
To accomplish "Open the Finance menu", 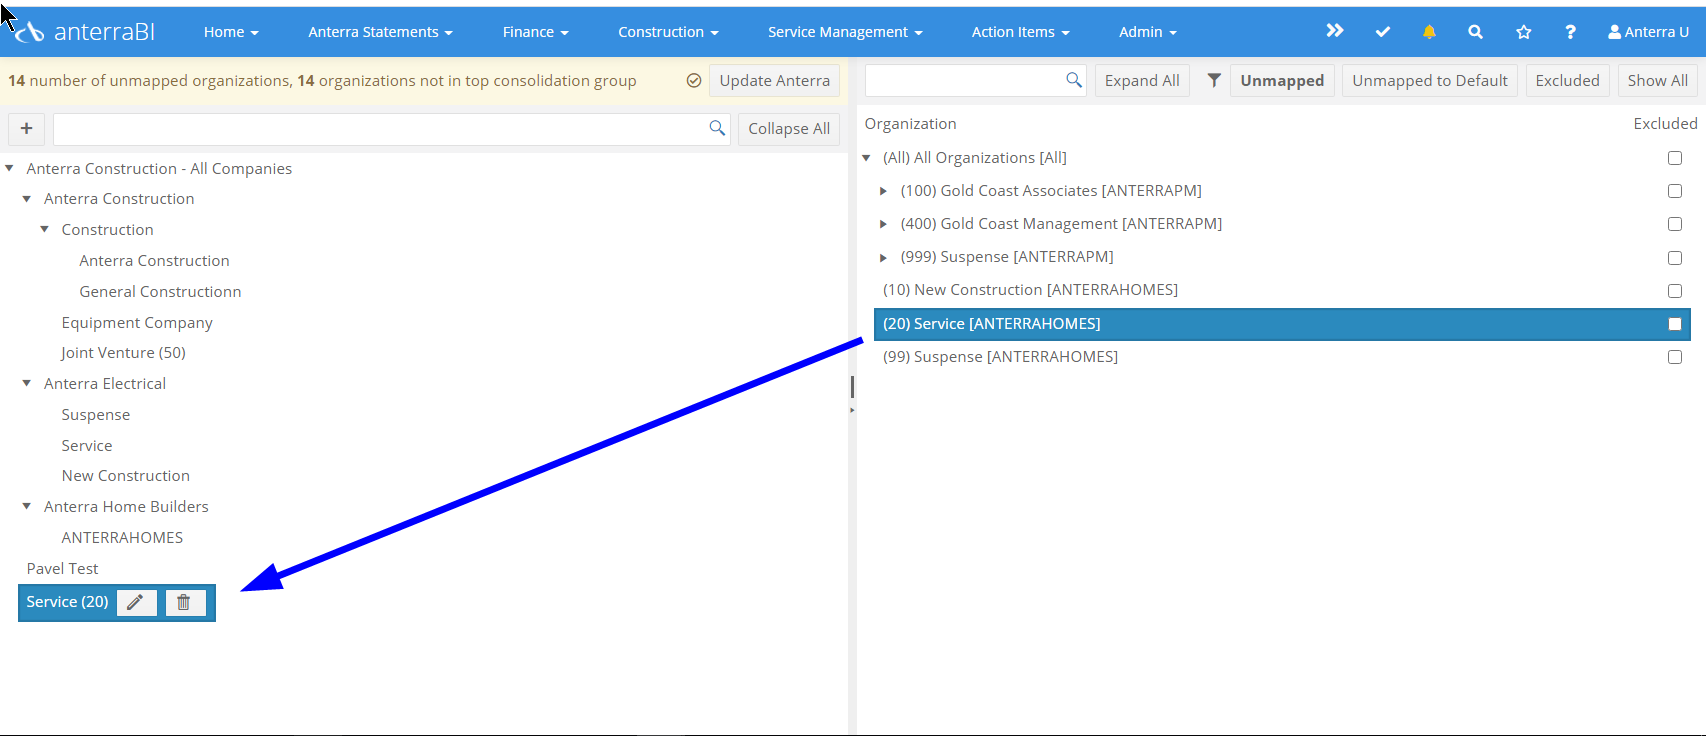I will pos(535,32).
